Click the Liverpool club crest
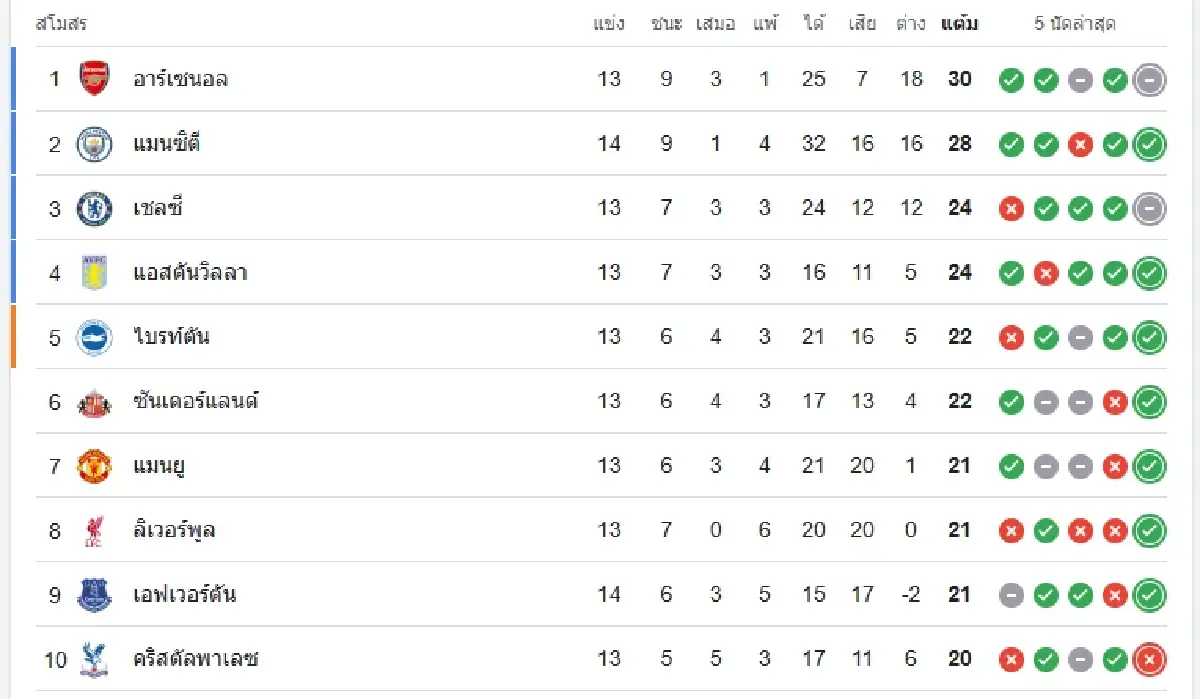The height and width of the screenshot is (699, 1200). [x=94, y=531]
